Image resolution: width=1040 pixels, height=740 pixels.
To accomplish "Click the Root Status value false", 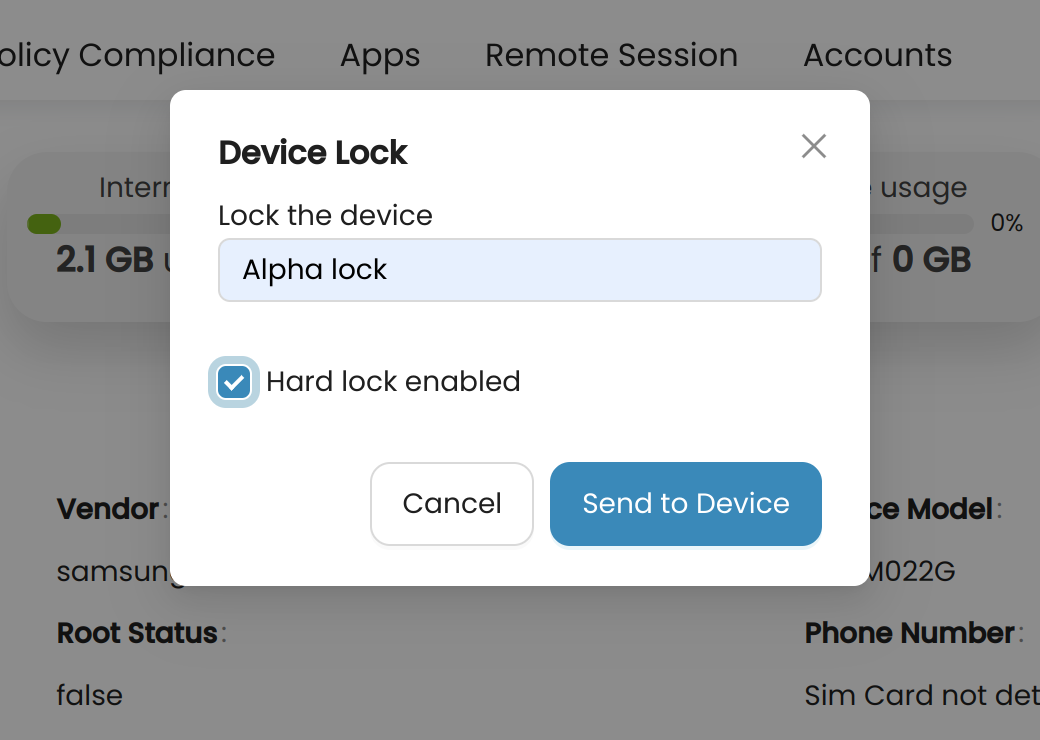I will (90, 696).
